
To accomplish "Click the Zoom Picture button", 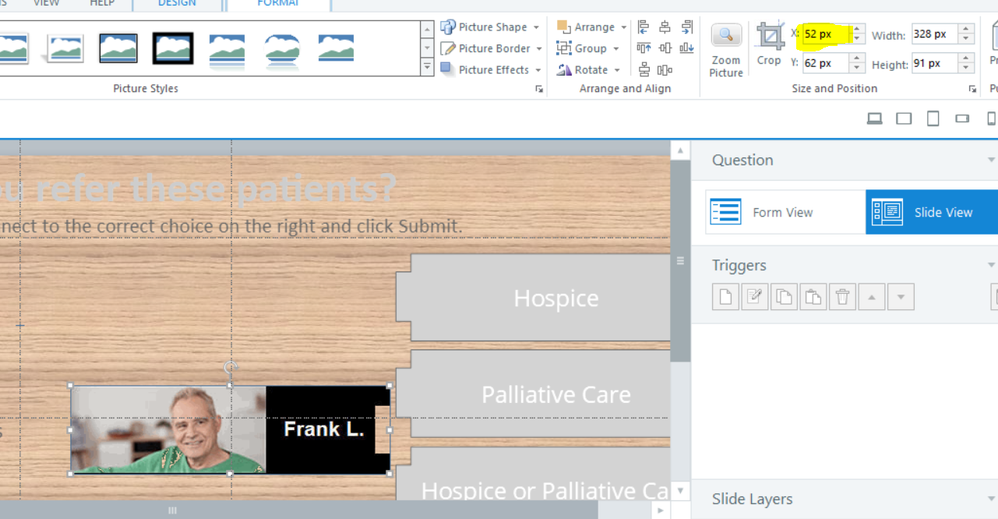I will pyautogui.click(x=726, y=50).
